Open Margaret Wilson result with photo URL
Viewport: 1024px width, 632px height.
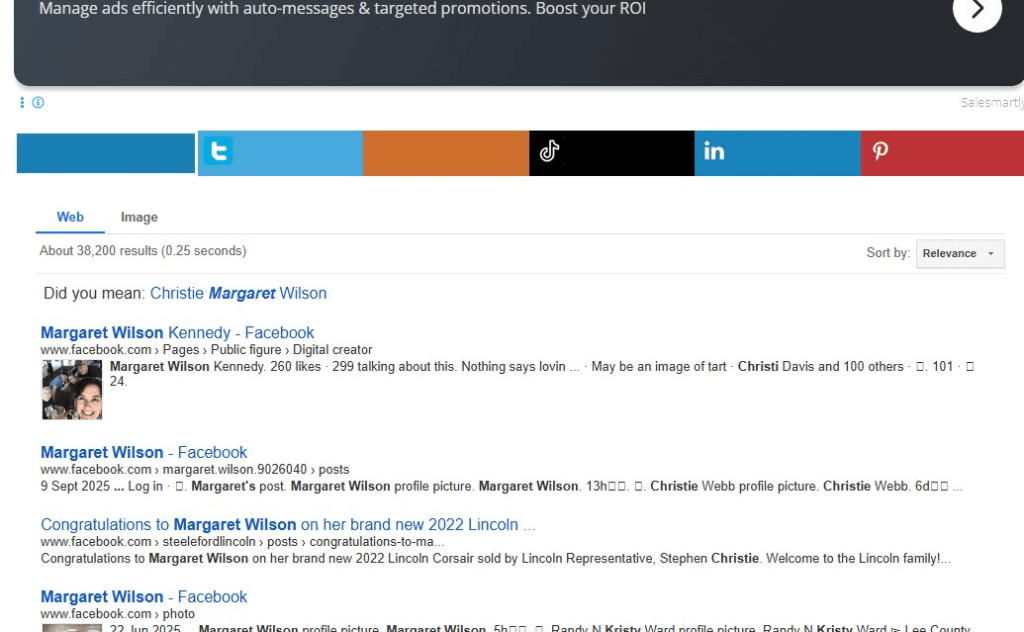(144, 597)
